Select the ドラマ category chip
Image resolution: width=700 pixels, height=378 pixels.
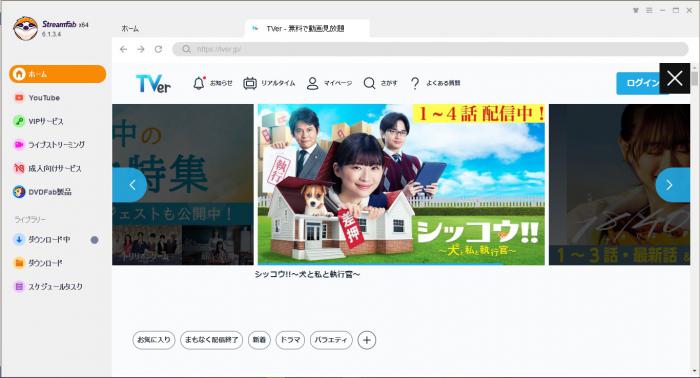(290, 340)
